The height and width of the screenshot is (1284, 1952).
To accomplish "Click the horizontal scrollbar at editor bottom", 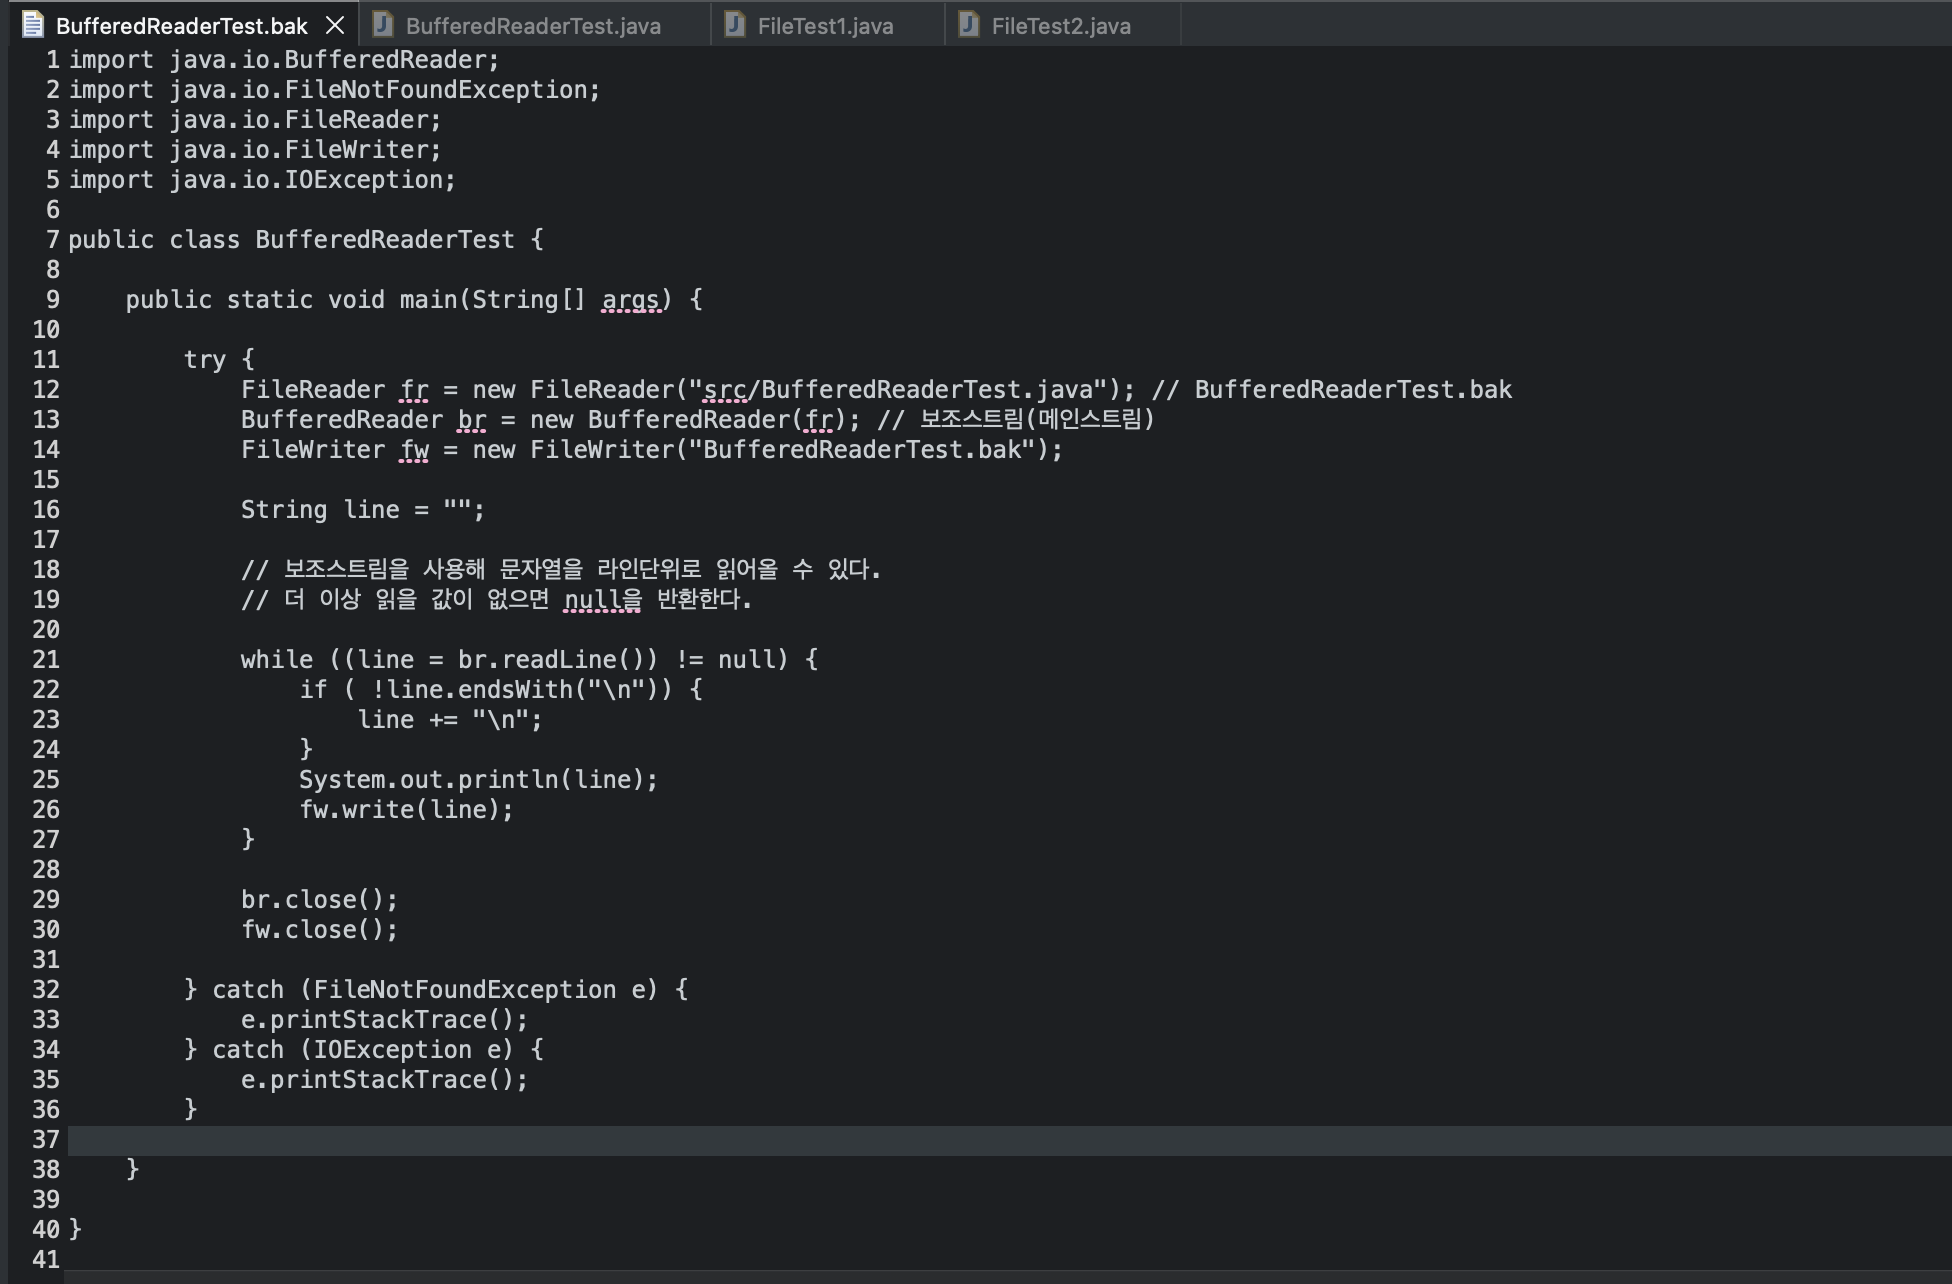I will pyautogui.click(x=1000, y=1277).
